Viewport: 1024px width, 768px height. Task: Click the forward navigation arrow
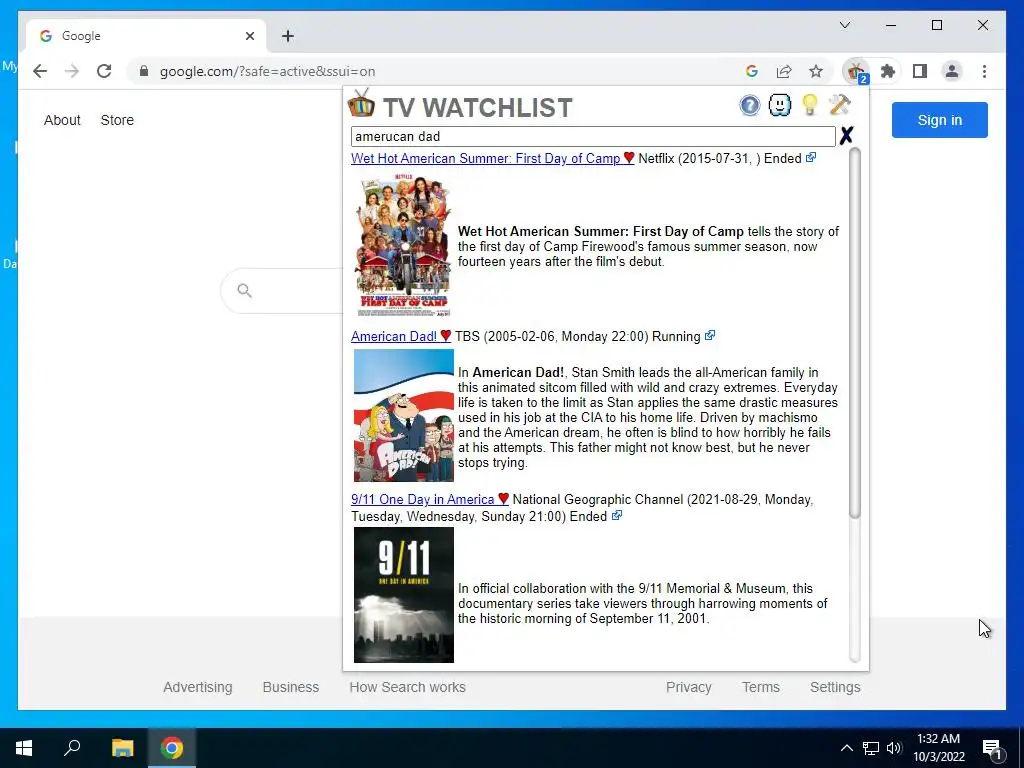pos(72,71)
